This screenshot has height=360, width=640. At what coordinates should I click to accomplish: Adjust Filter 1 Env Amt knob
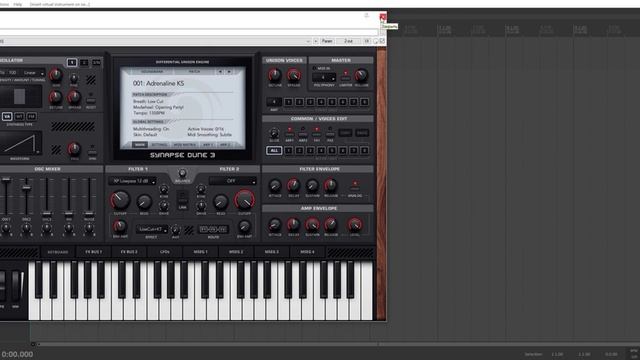tap(120, 227)
